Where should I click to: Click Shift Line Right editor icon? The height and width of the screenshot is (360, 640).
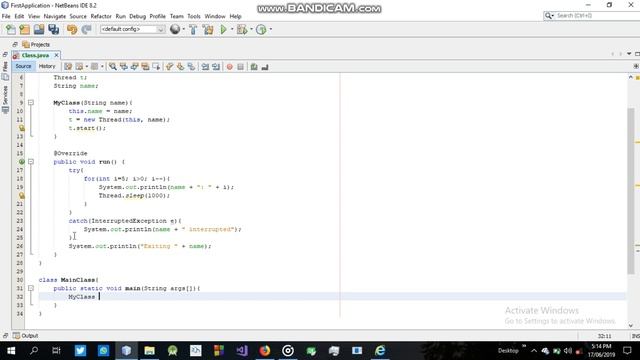coord(216,67)
